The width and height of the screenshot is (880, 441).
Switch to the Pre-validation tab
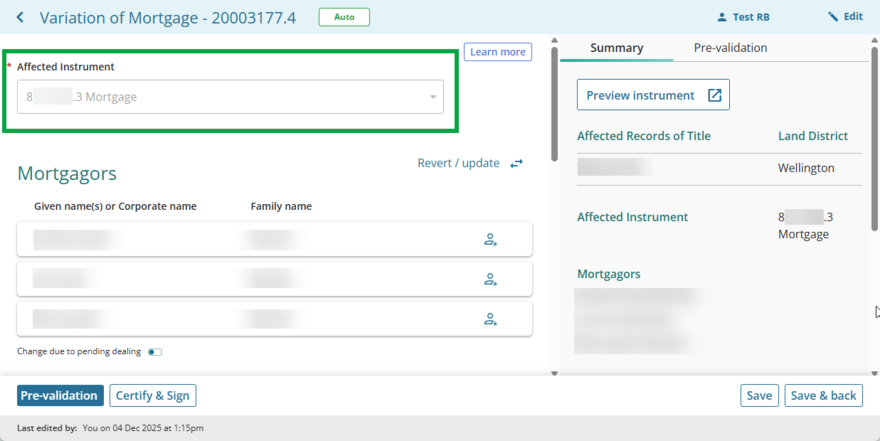tap(730, 48)
